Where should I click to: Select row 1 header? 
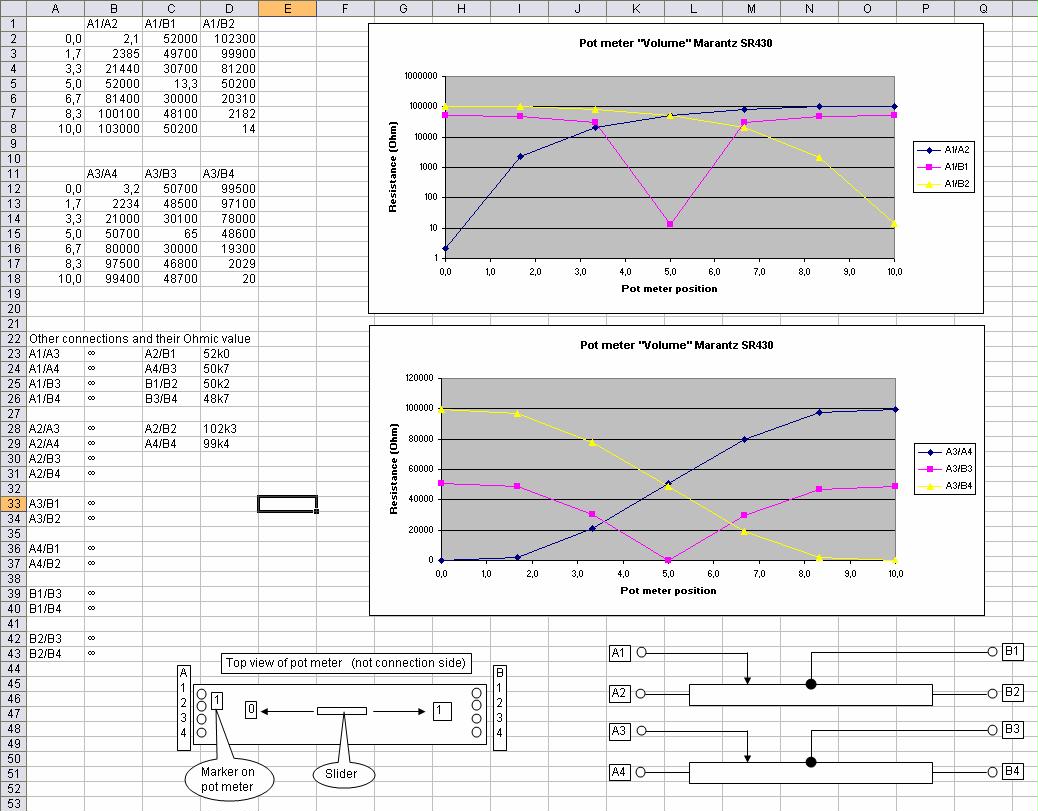tap(13, 24)
